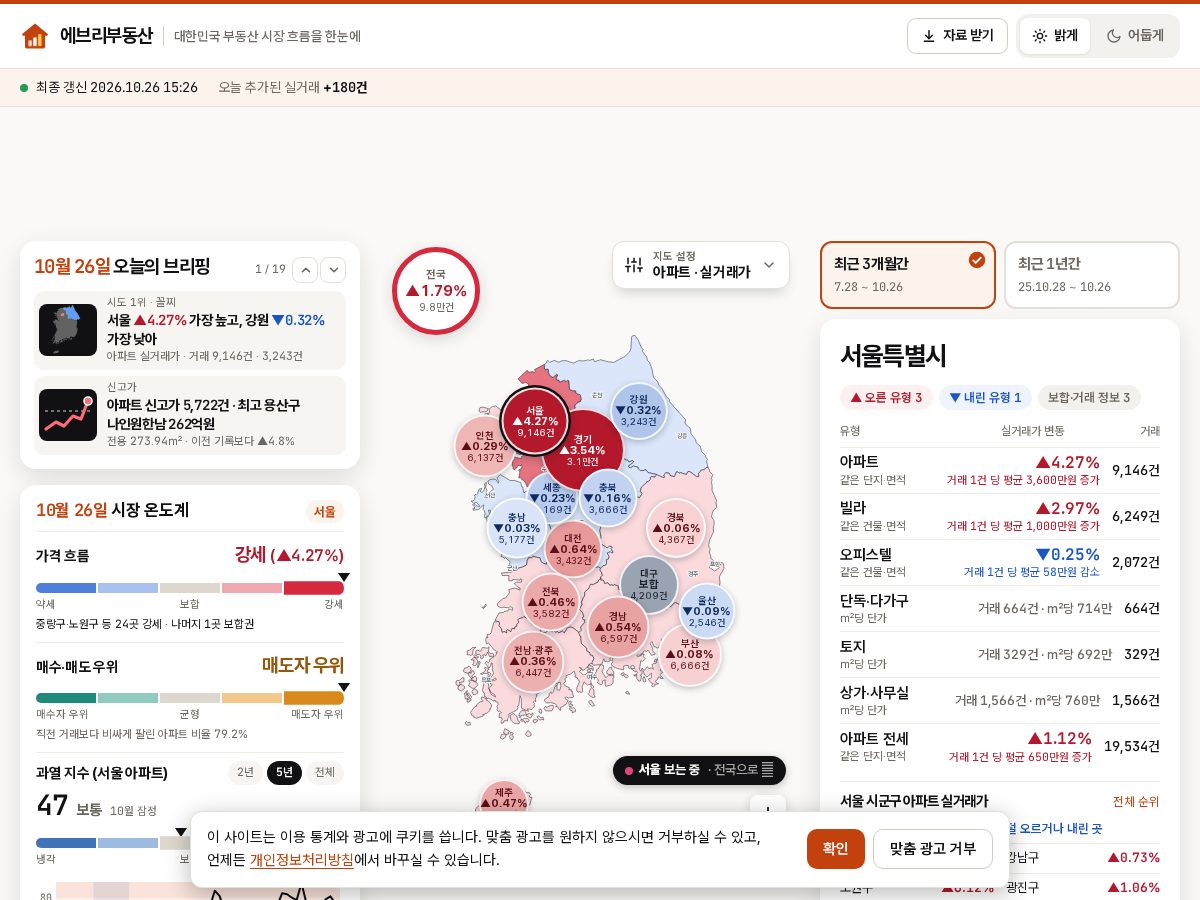The height and width of the screenshot is (900, 1200).
Task: Click 전국으로 to return to national view
Action: point(741,770)
